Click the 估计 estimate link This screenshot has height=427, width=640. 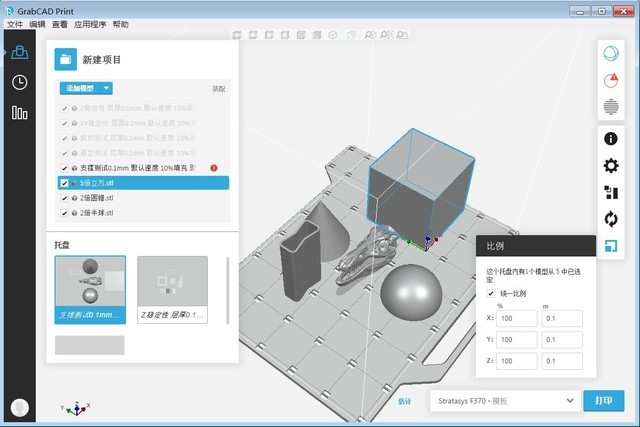pos(404,401)
